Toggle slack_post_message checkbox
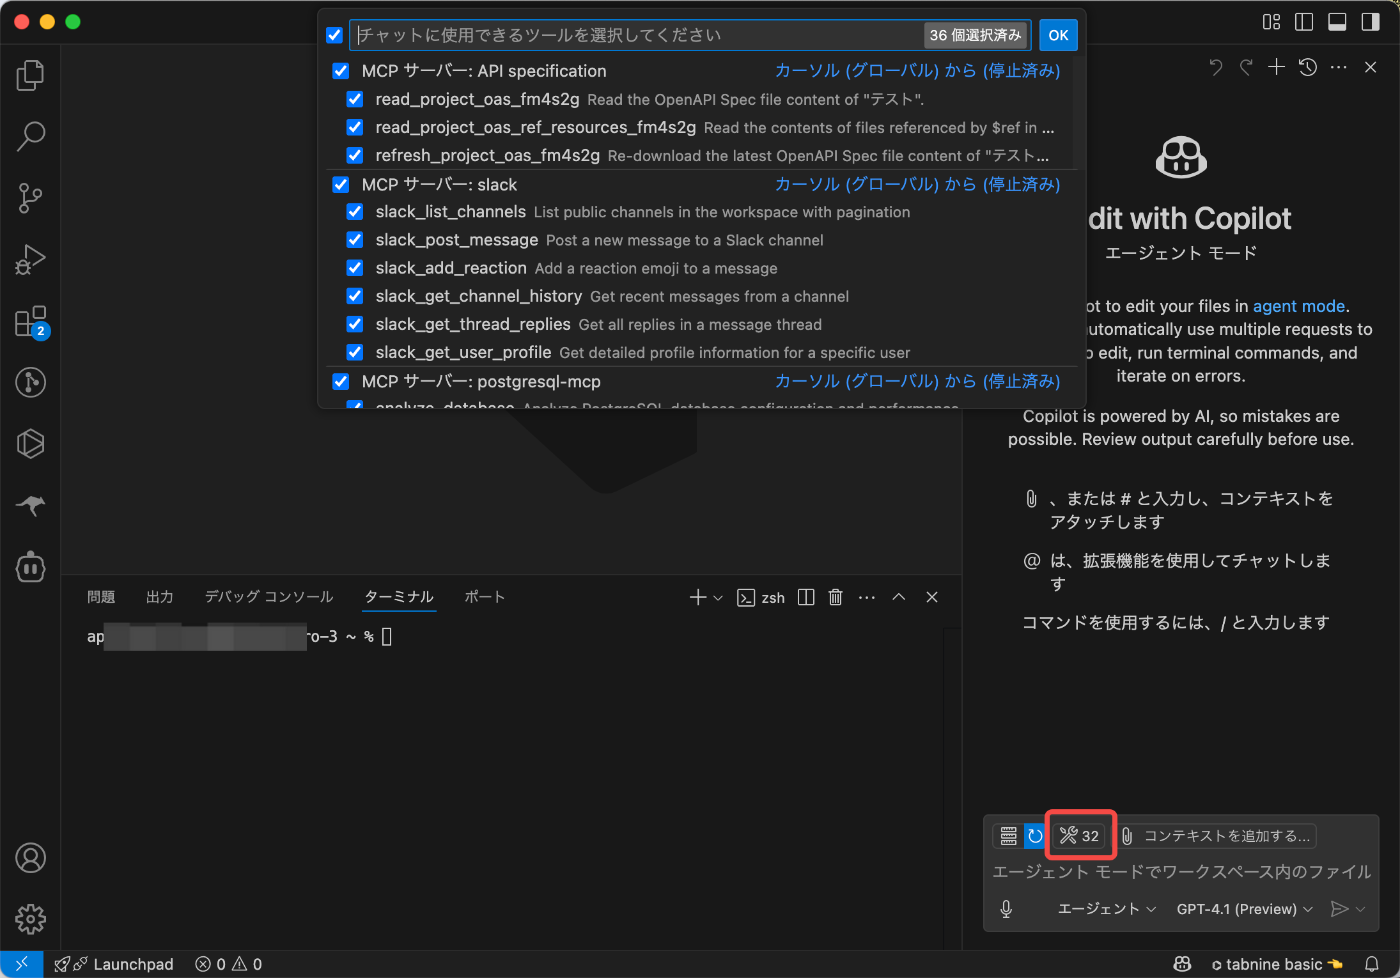The height and width of the screenshot is (978, 1400). pyautogui.click(x=355, y=240)
